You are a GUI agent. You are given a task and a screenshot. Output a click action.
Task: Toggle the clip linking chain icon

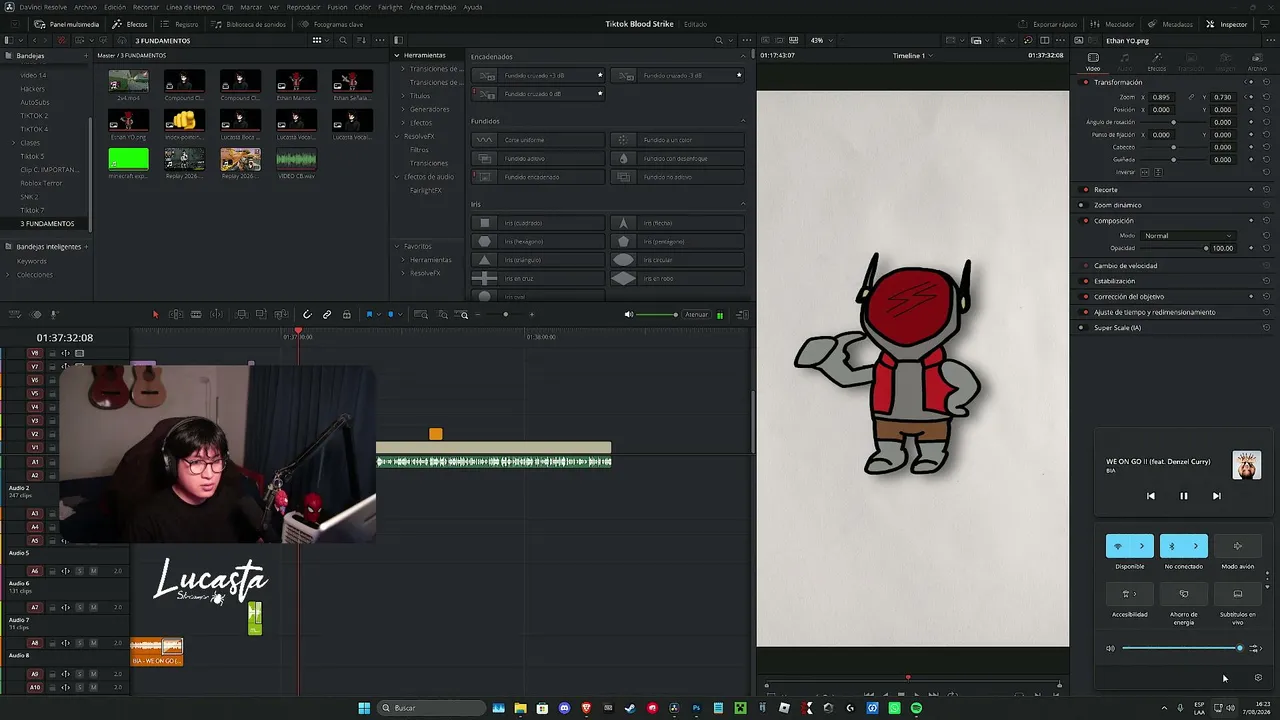[x=327, y=315]
